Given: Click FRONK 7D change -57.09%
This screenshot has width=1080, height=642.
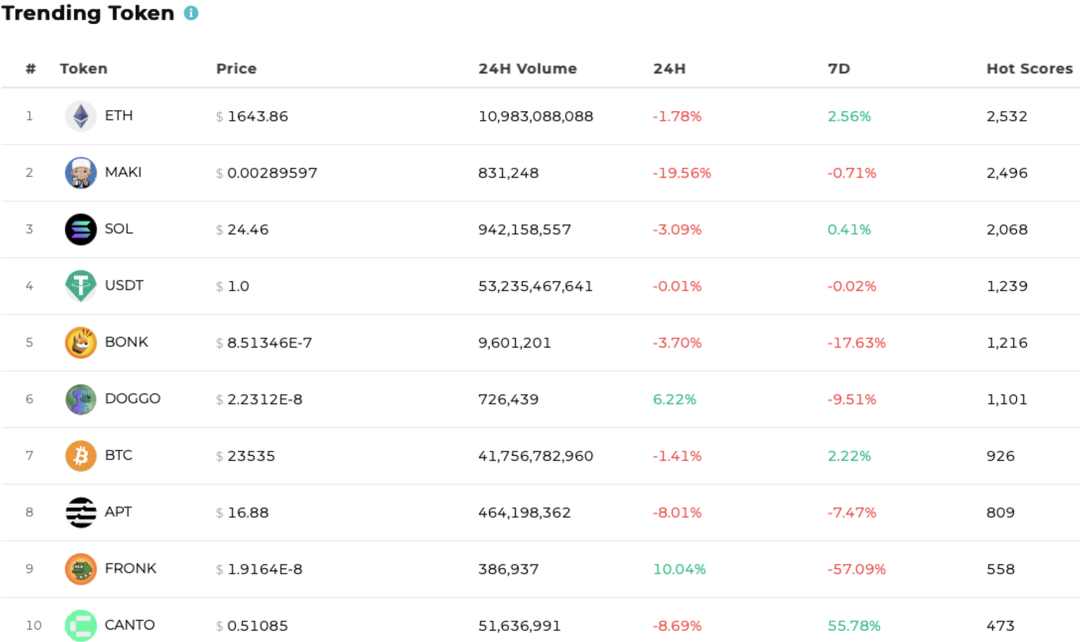Looking at the screenshot, I should coord(856,569).
